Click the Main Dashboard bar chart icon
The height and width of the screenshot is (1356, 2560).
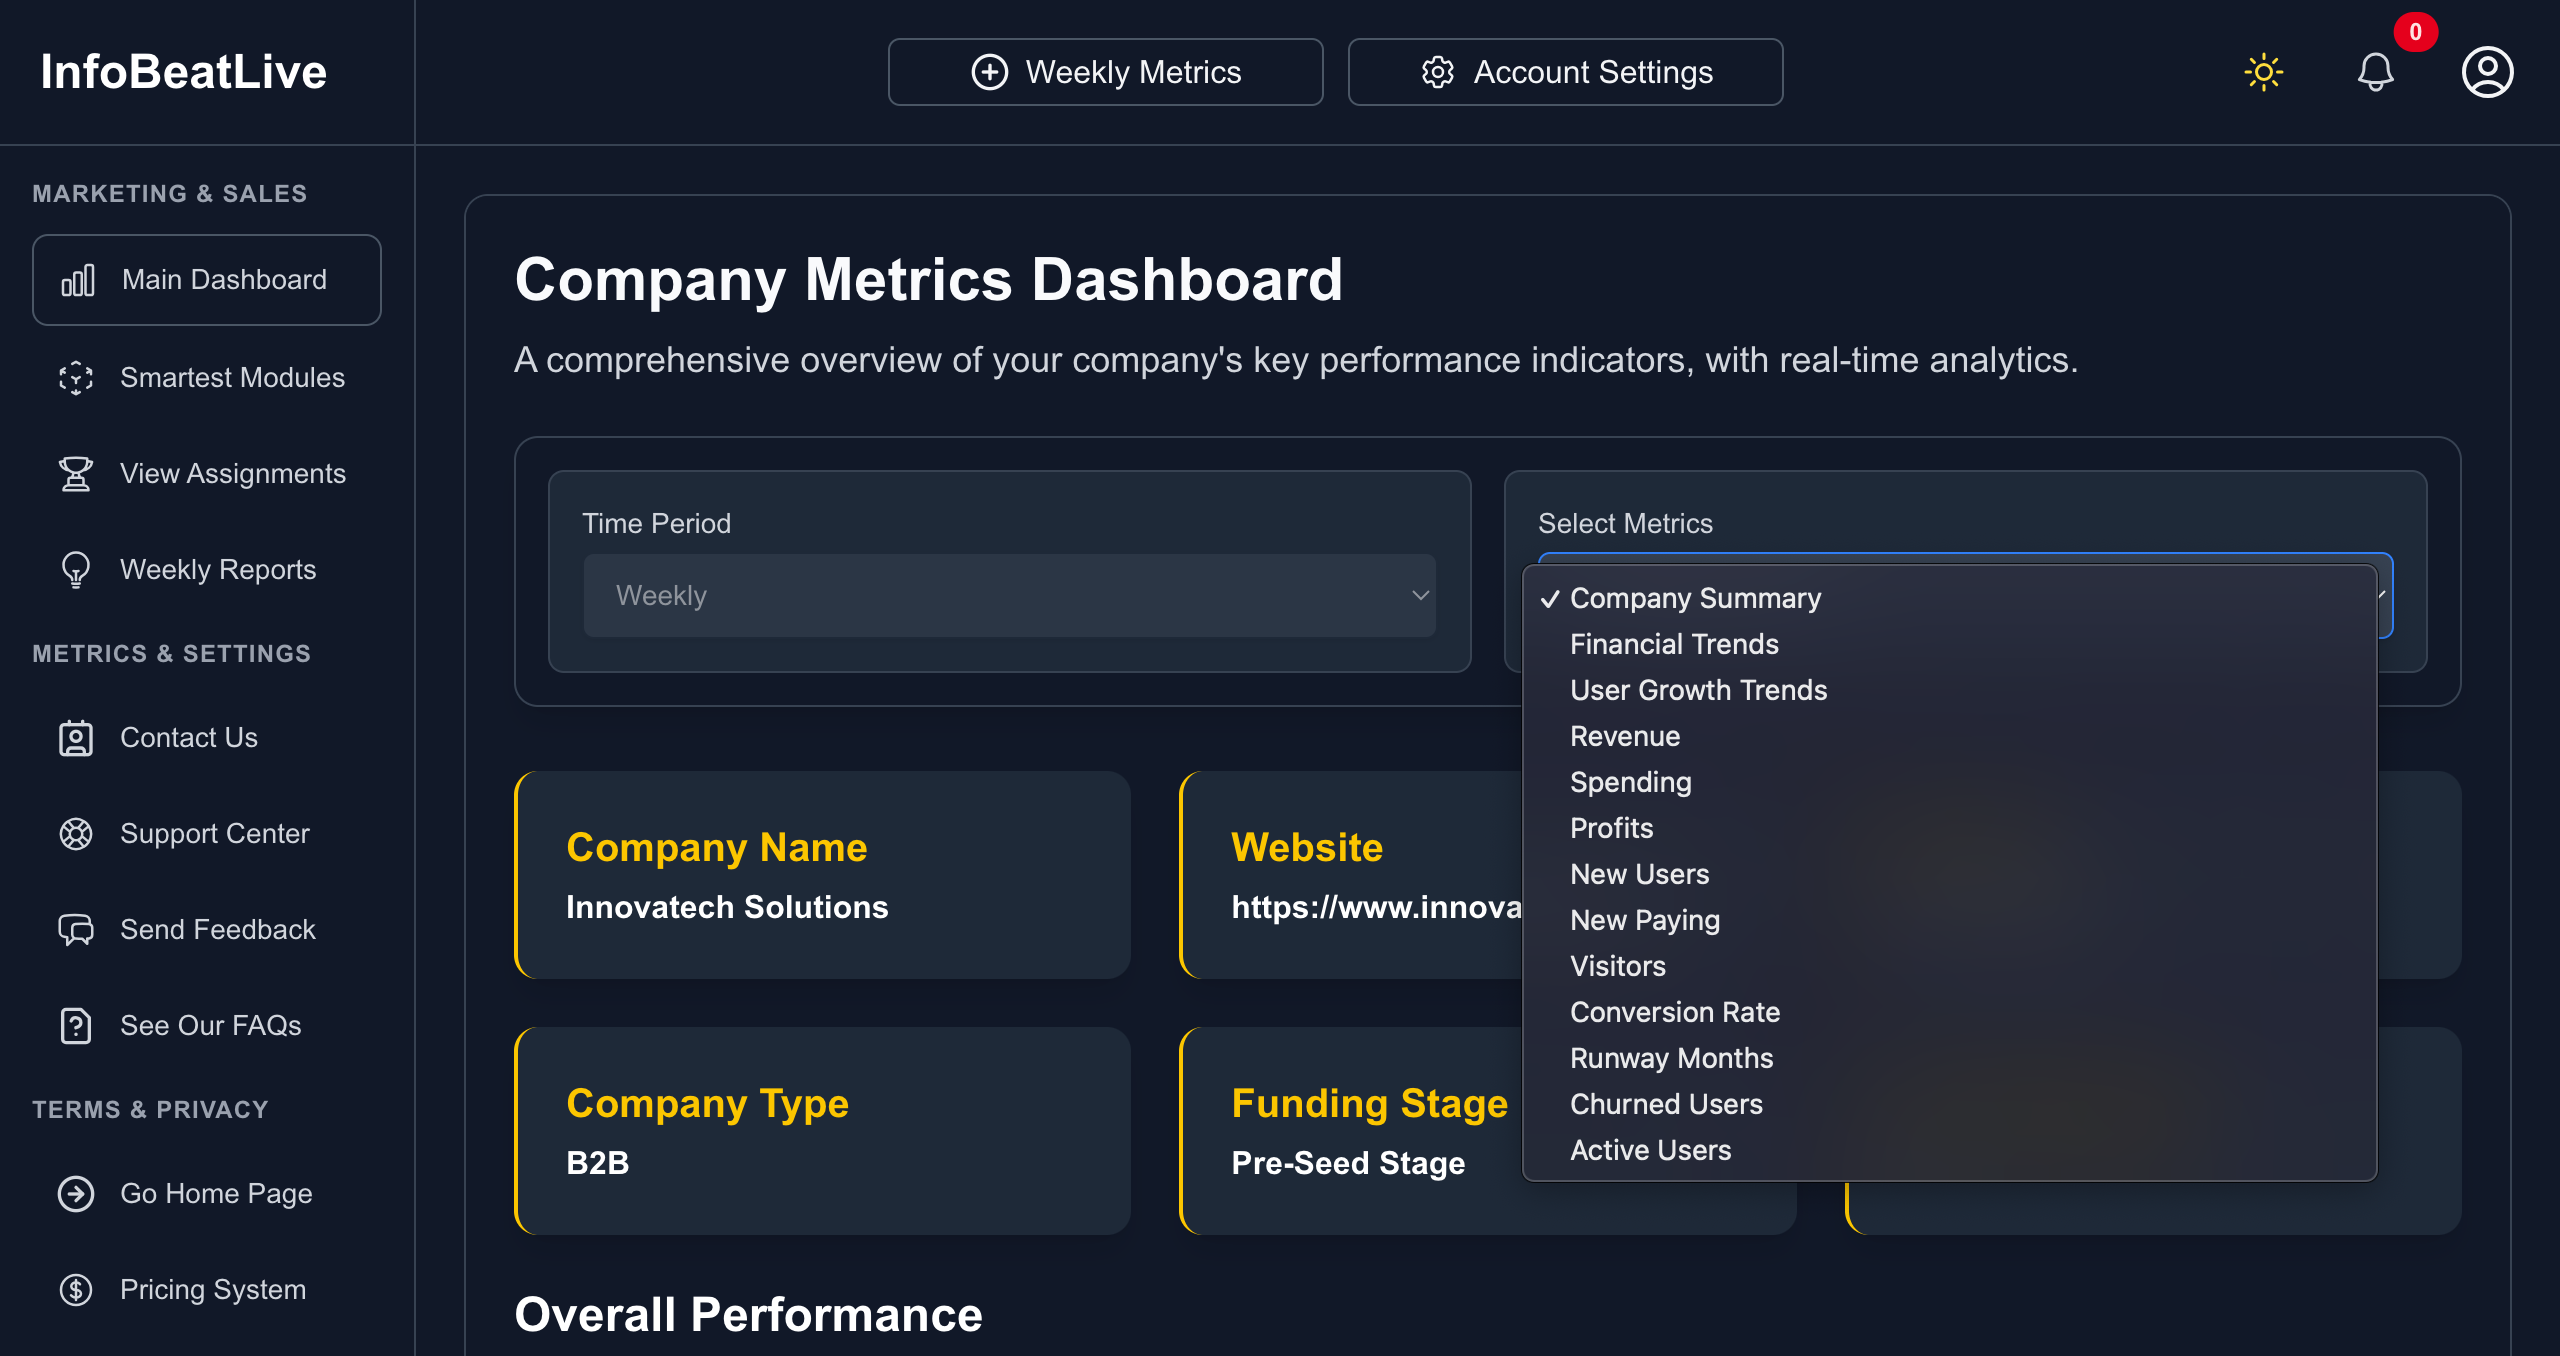(x=78, y=280)
